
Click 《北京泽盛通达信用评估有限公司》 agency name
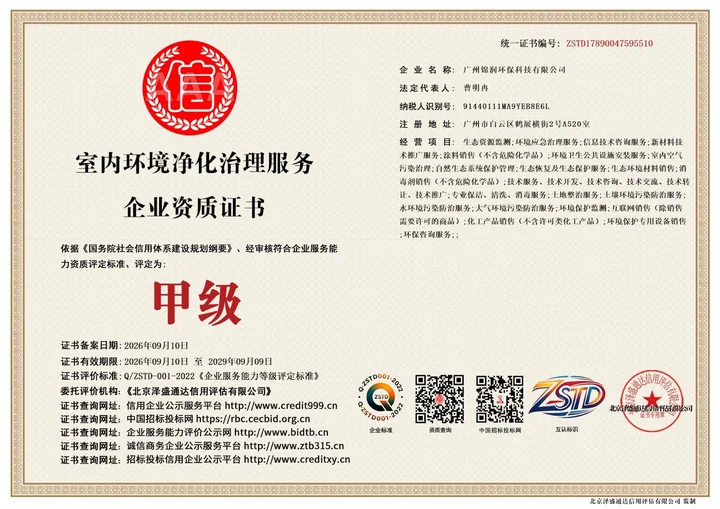click(x=198, y=391)
